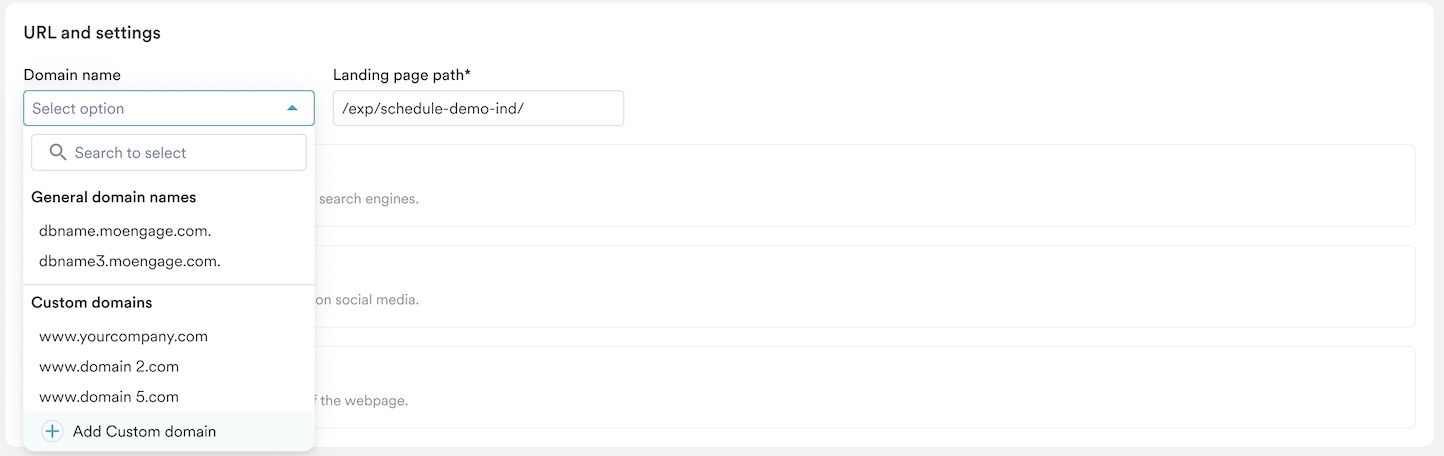This screenshot has width=1444, height=456.
Task: Pick www.yourcompany.com custom domain
Action: (123, 337)
